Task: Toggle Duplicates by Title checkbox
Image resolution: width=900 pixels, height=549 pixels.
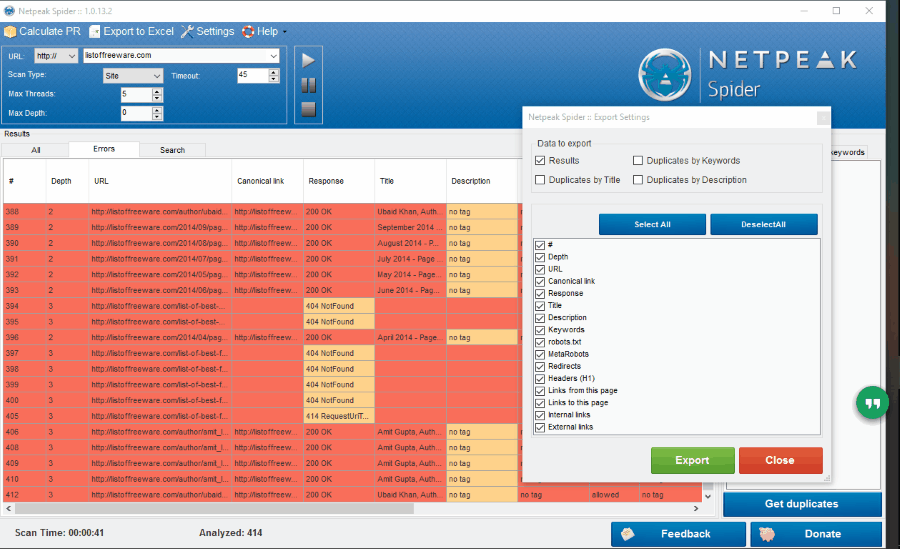Action: point(540,180)
